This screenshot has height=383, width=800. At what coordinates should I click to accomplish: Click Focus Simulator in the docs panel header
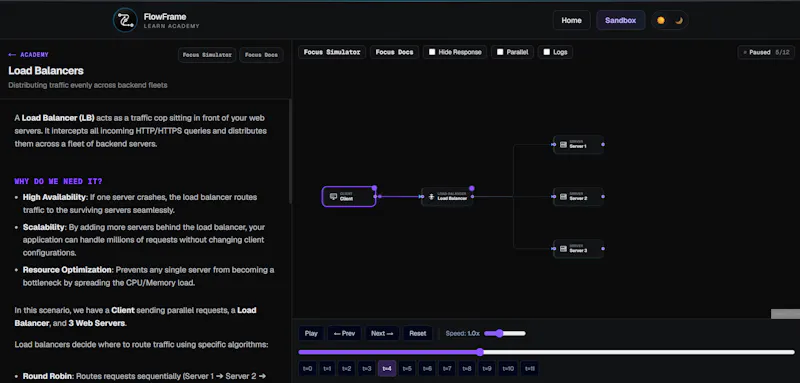point(207,55)
